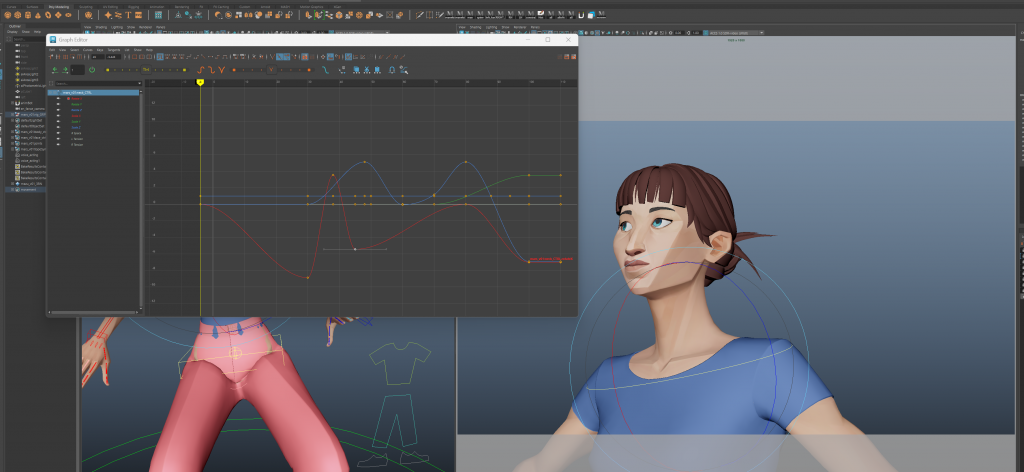Create a polygon plane from the shelf

coord(58,15)
